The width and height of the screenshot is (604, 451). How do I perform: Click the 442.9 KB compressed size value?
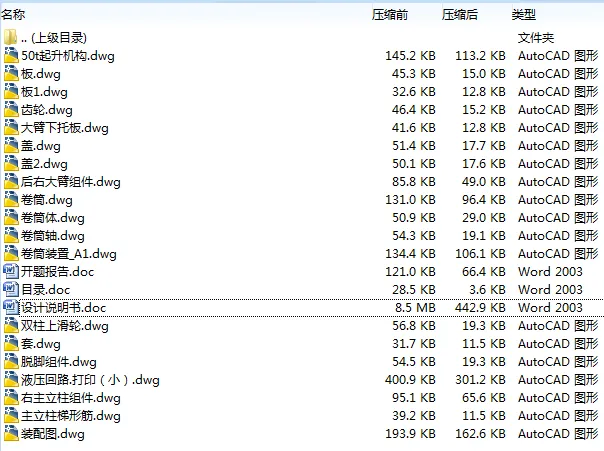[x=480, y=308]
